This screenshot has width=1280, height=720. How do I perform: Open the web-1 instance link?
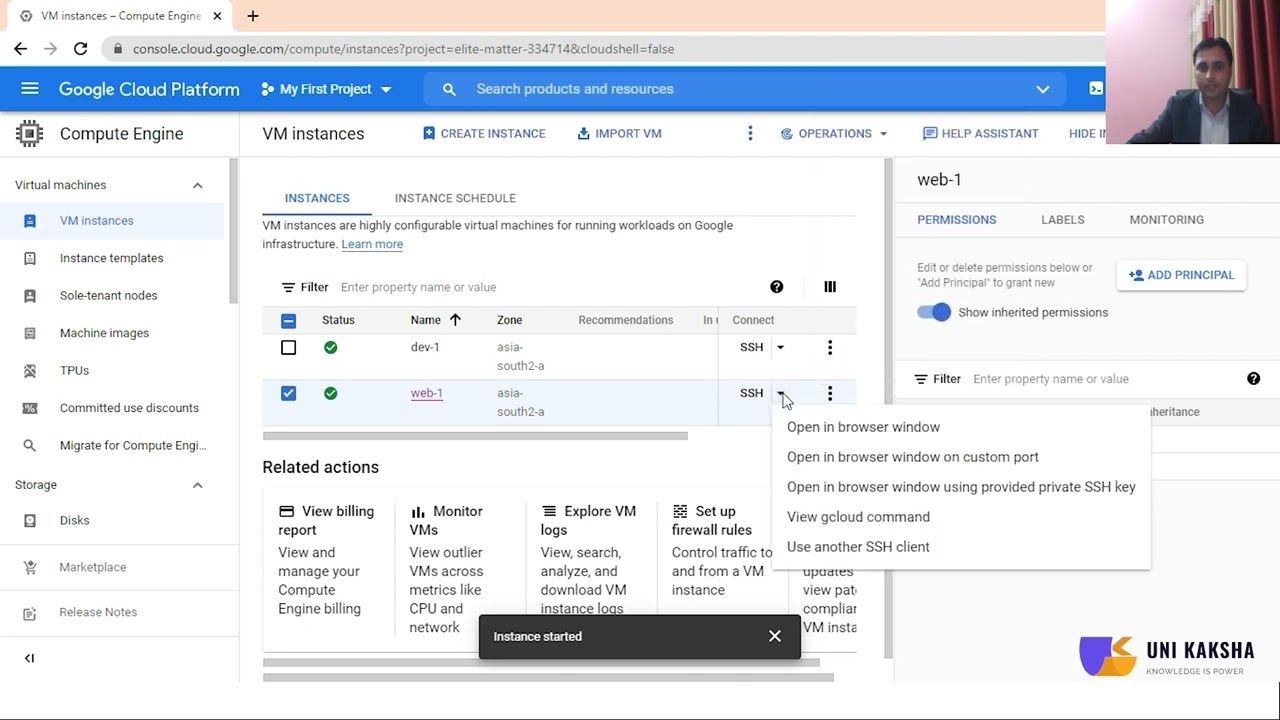pyautogui.click(x=426, y=393)
